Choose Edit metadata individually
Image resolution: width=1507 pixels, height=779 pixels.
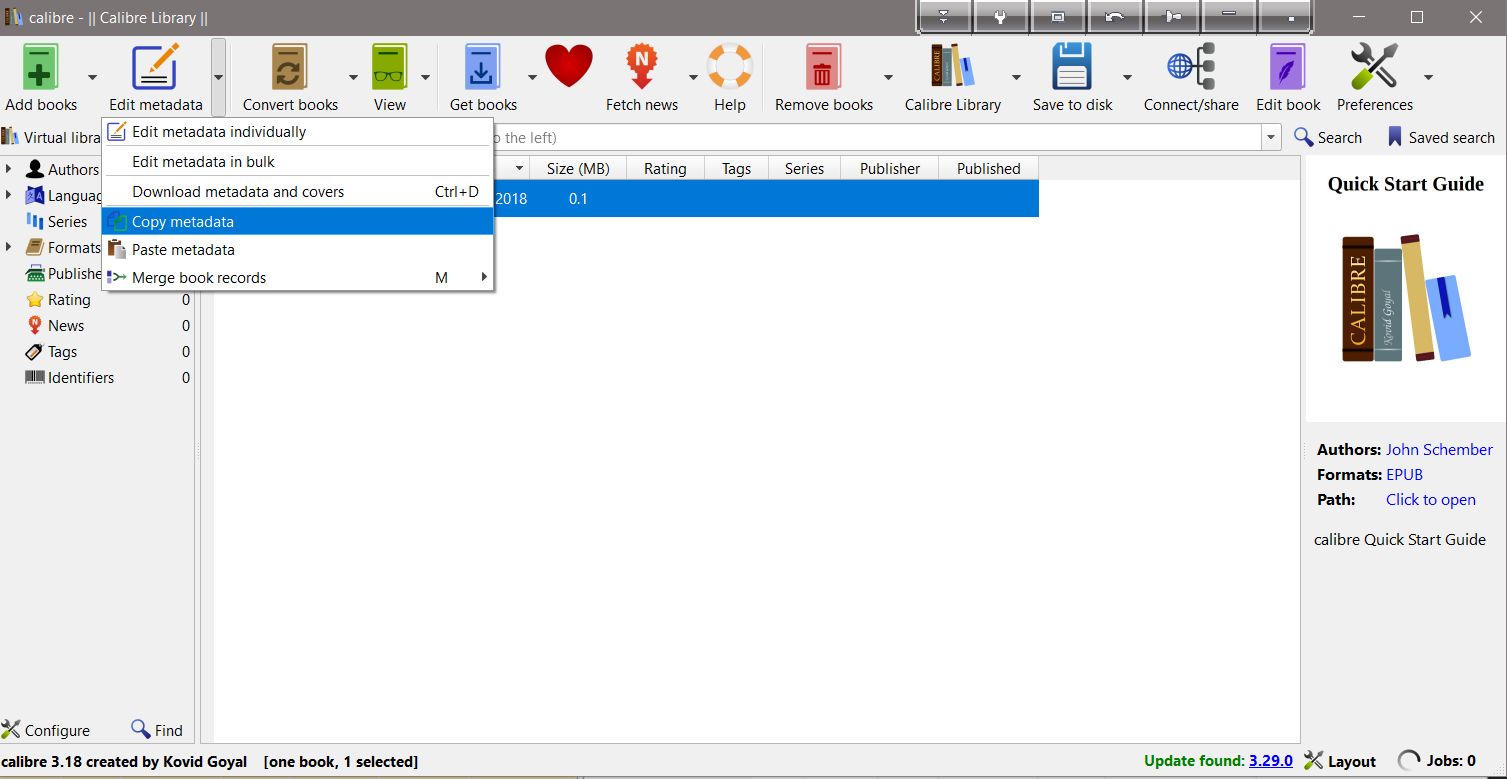tap(297, 132)
